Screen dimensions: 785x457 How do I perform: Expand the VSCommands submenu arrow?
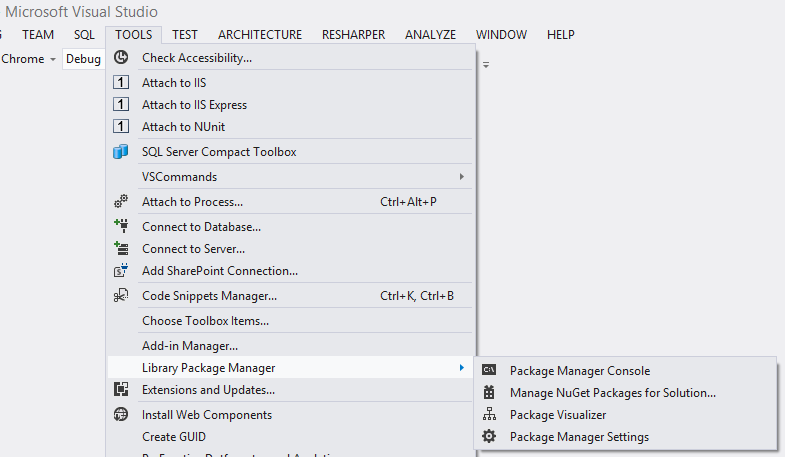tap(462, 177)
